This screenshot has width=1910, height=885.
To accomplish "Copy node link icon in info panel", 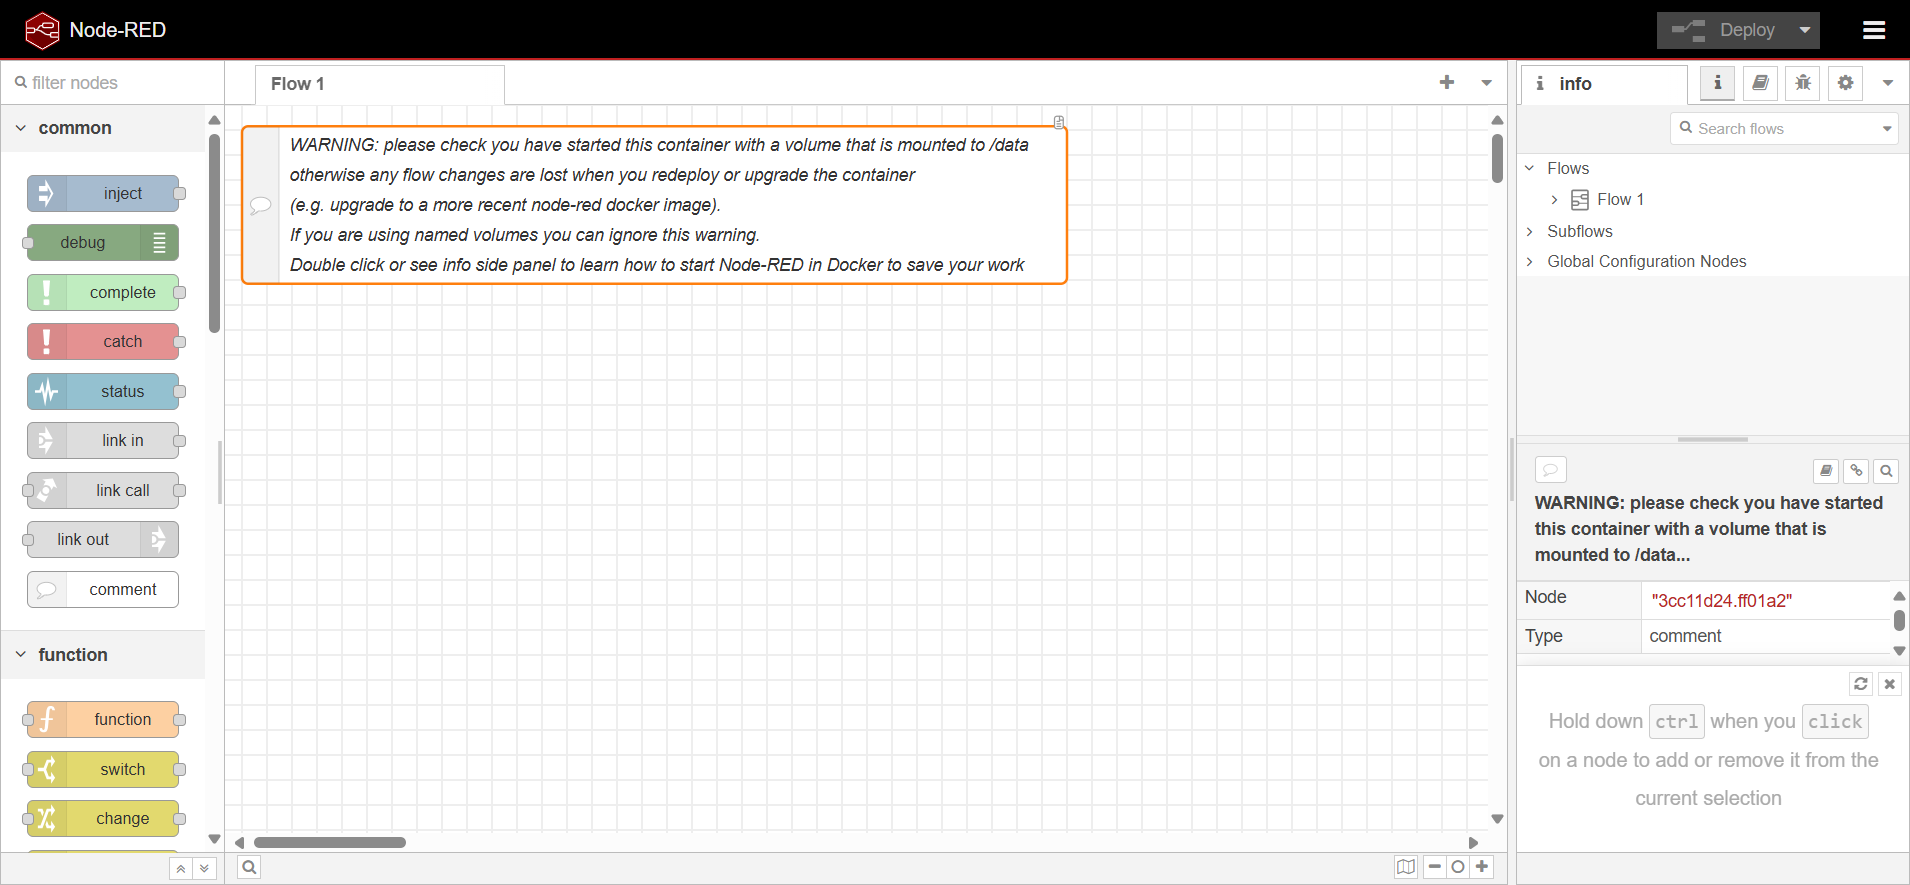I will [x=1856, y=470].
